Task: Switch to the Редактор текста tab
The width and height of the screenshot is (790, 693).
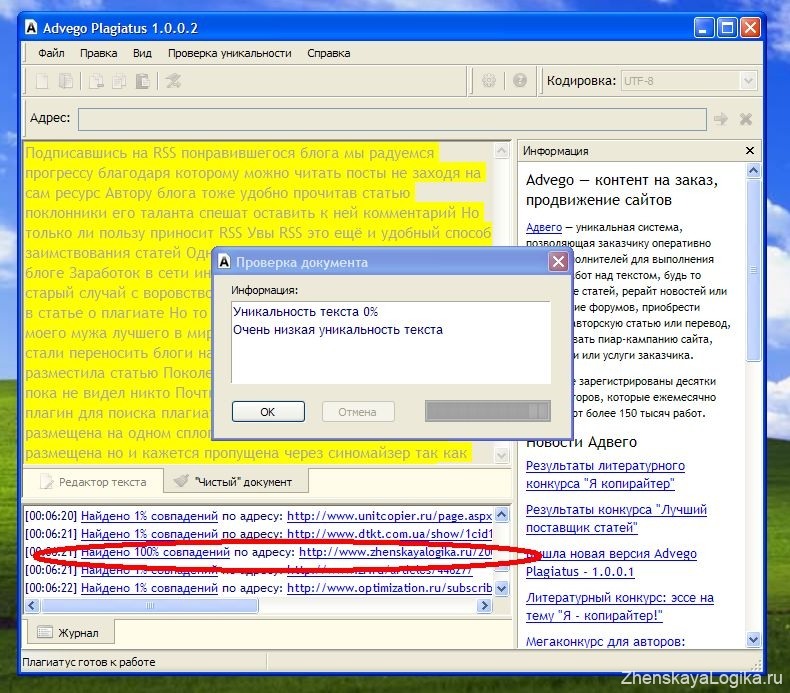Action: click(94, 482)
